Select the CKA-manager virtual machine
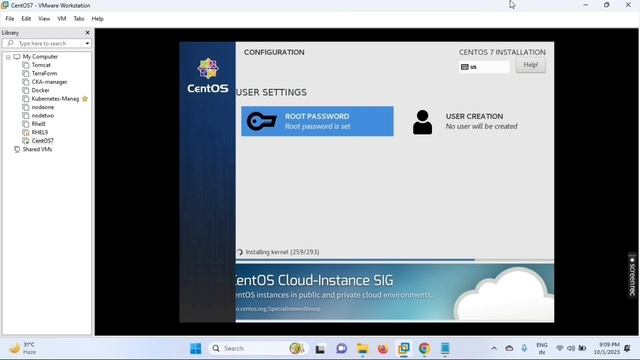This screenshot has height=360, width=640. pyautogui.click(x=49, y=82)
